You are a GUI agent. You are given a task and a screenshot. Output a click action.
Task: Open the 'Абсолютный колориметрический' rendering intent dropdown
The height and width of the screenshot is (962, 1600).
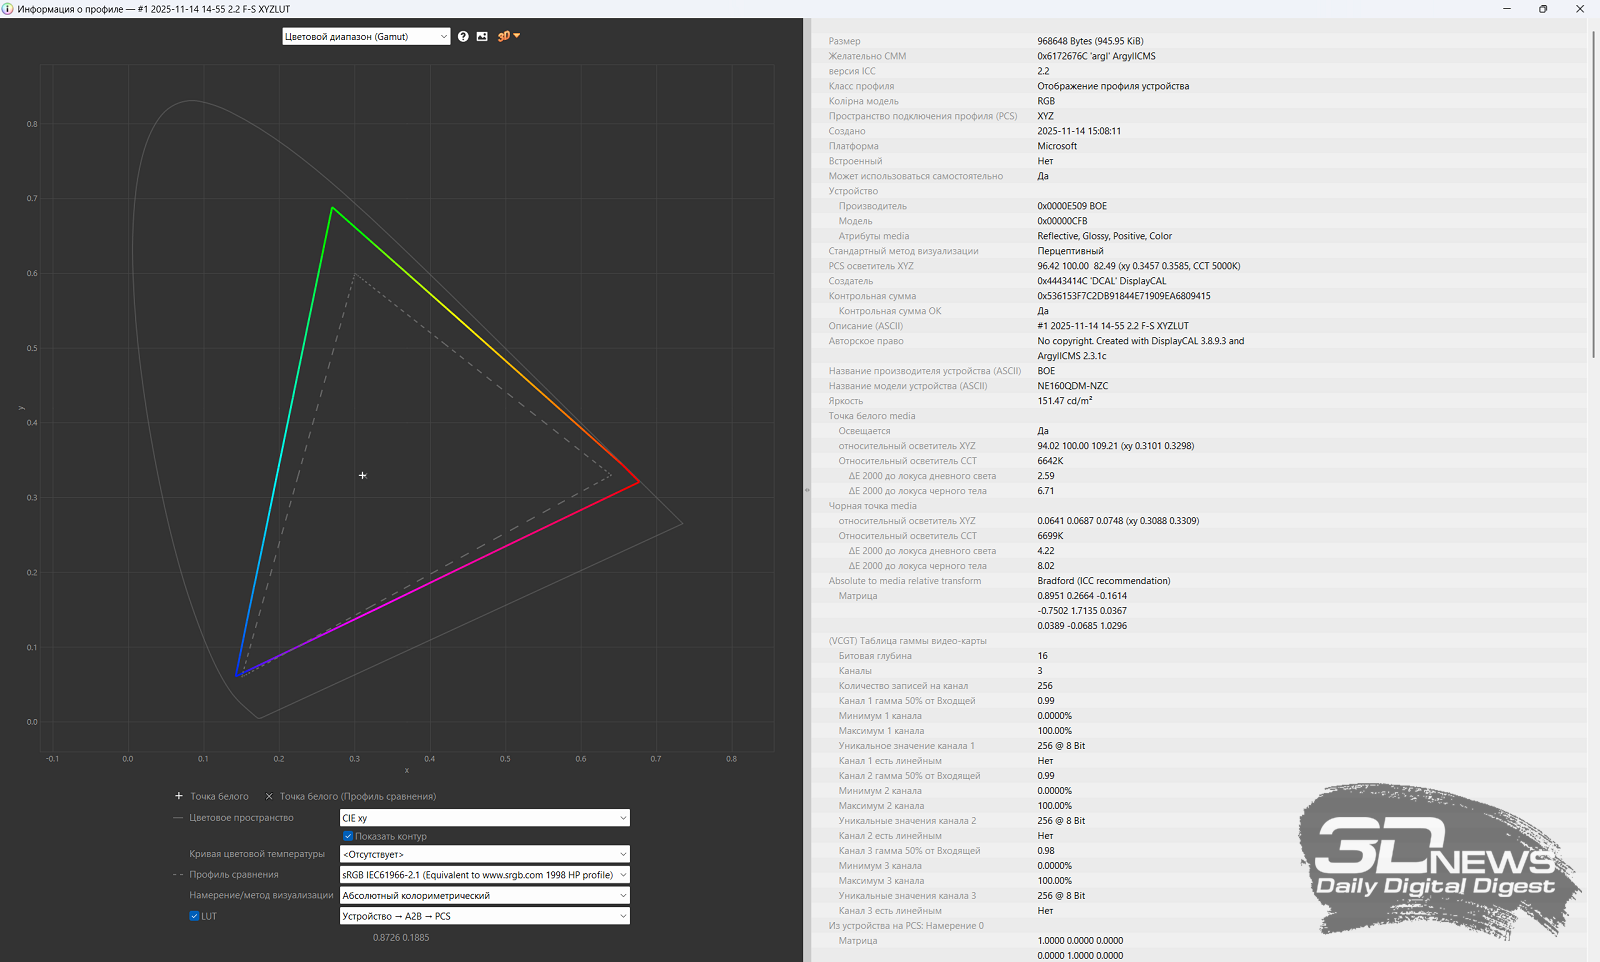(484, 896)
